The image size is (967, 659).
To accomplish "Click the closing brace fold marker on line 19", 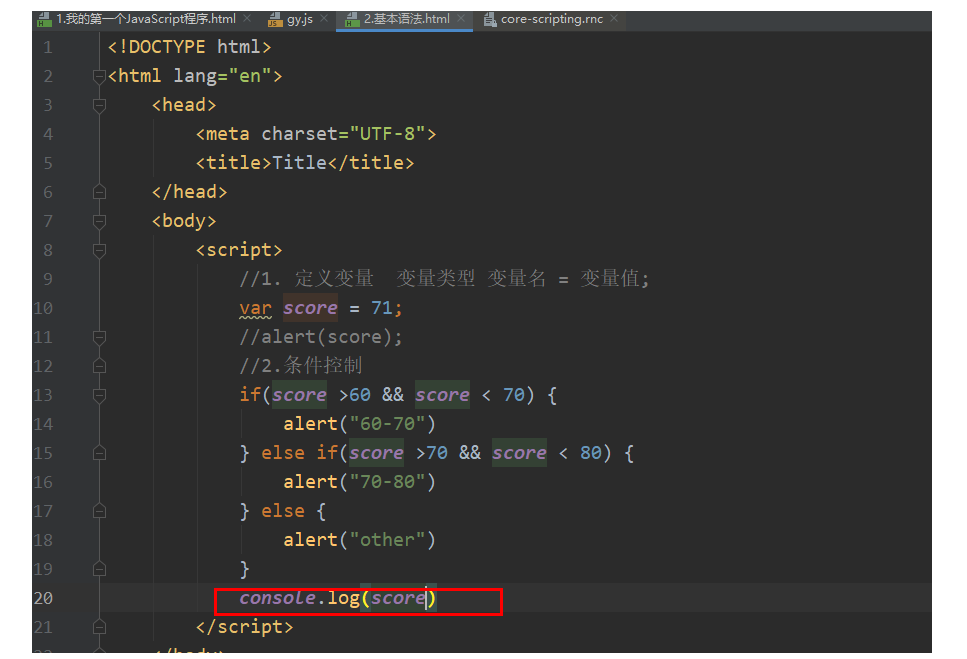I will (99, 569).
